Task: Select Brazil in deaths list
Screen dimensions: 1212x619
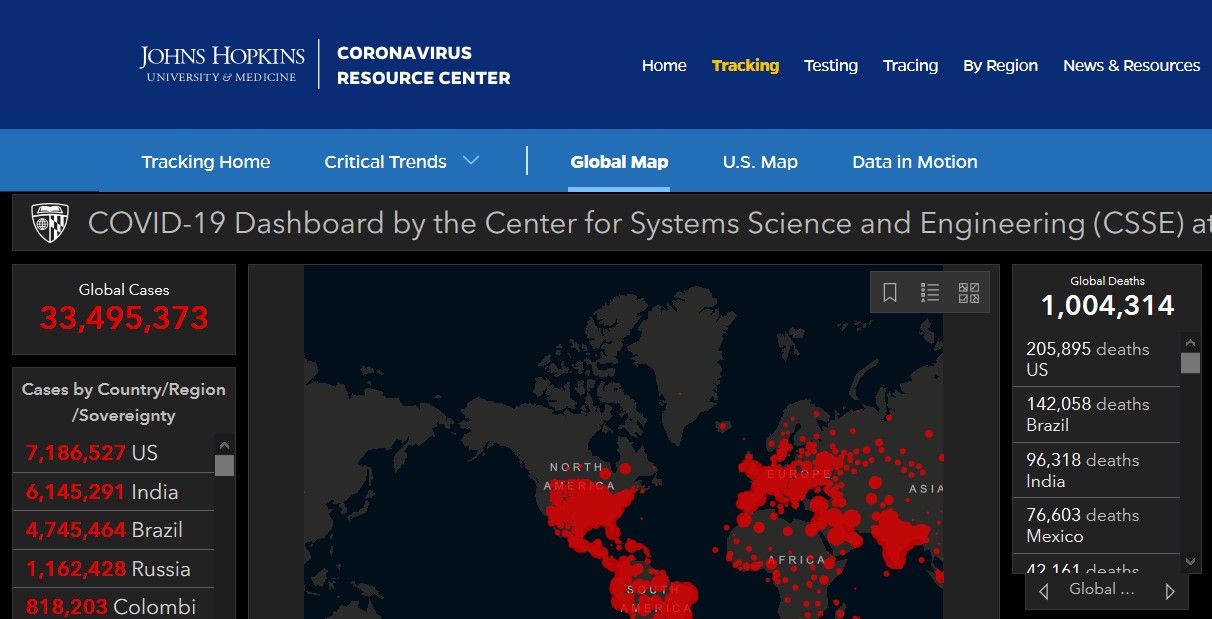Action: pyautogui.click(x=1096, y=415)
